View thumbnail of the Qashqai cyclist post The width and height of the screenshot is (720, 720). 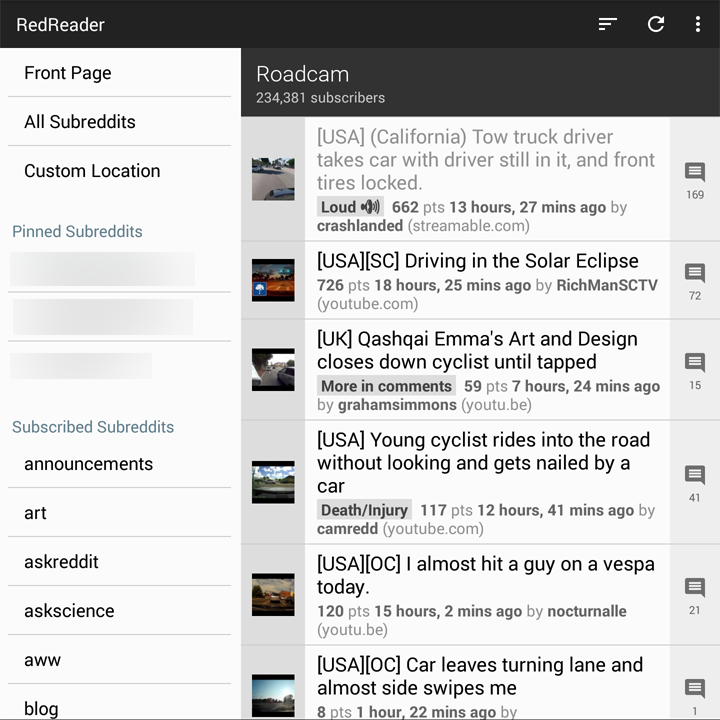(x=273, y=370)
